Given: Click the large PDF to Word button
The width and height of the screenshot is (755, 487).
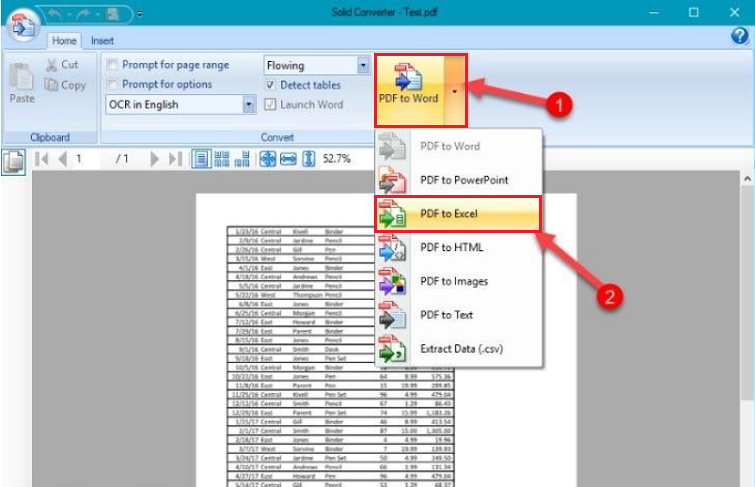Looking at the screenshot, I should [x=409, y=90].
